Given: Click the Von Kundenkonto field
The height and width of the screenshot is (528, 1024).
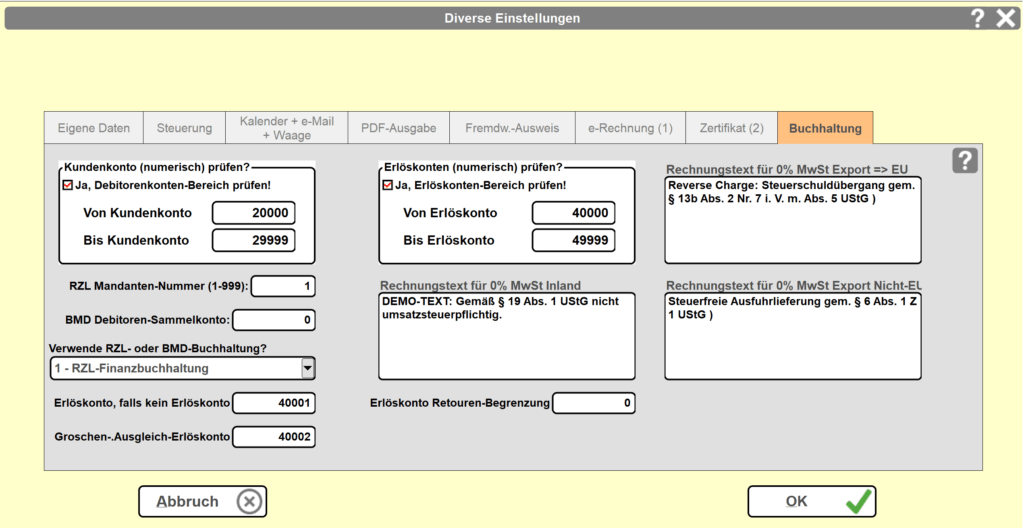Looking at the screenshot, I should [x=254, y=213].
